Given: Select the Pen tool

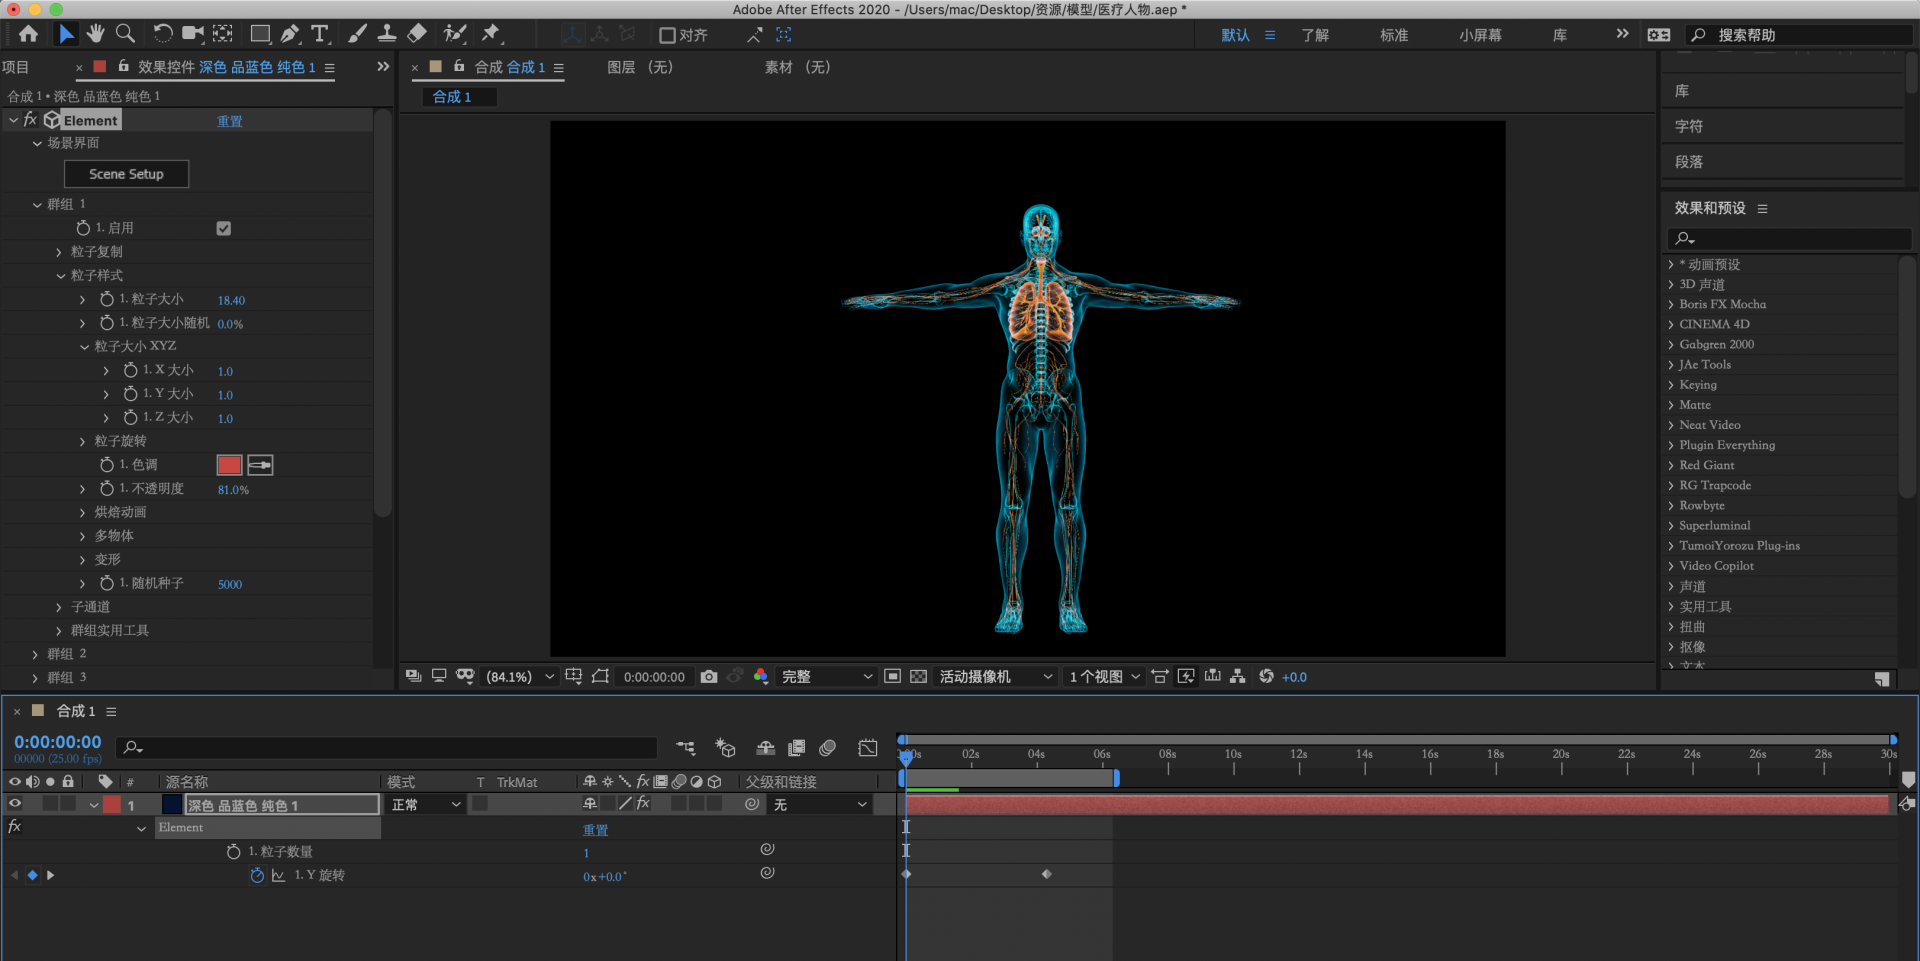Looking at the screenshot, I should click(x=290, y=34).
